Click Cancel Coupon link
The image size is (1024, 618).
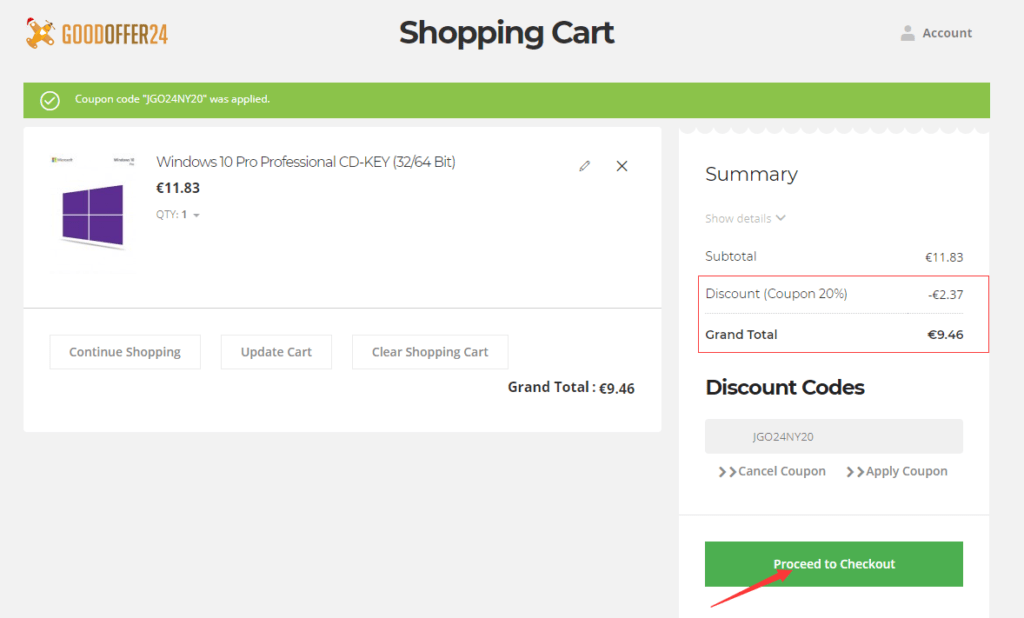point(772,471)
